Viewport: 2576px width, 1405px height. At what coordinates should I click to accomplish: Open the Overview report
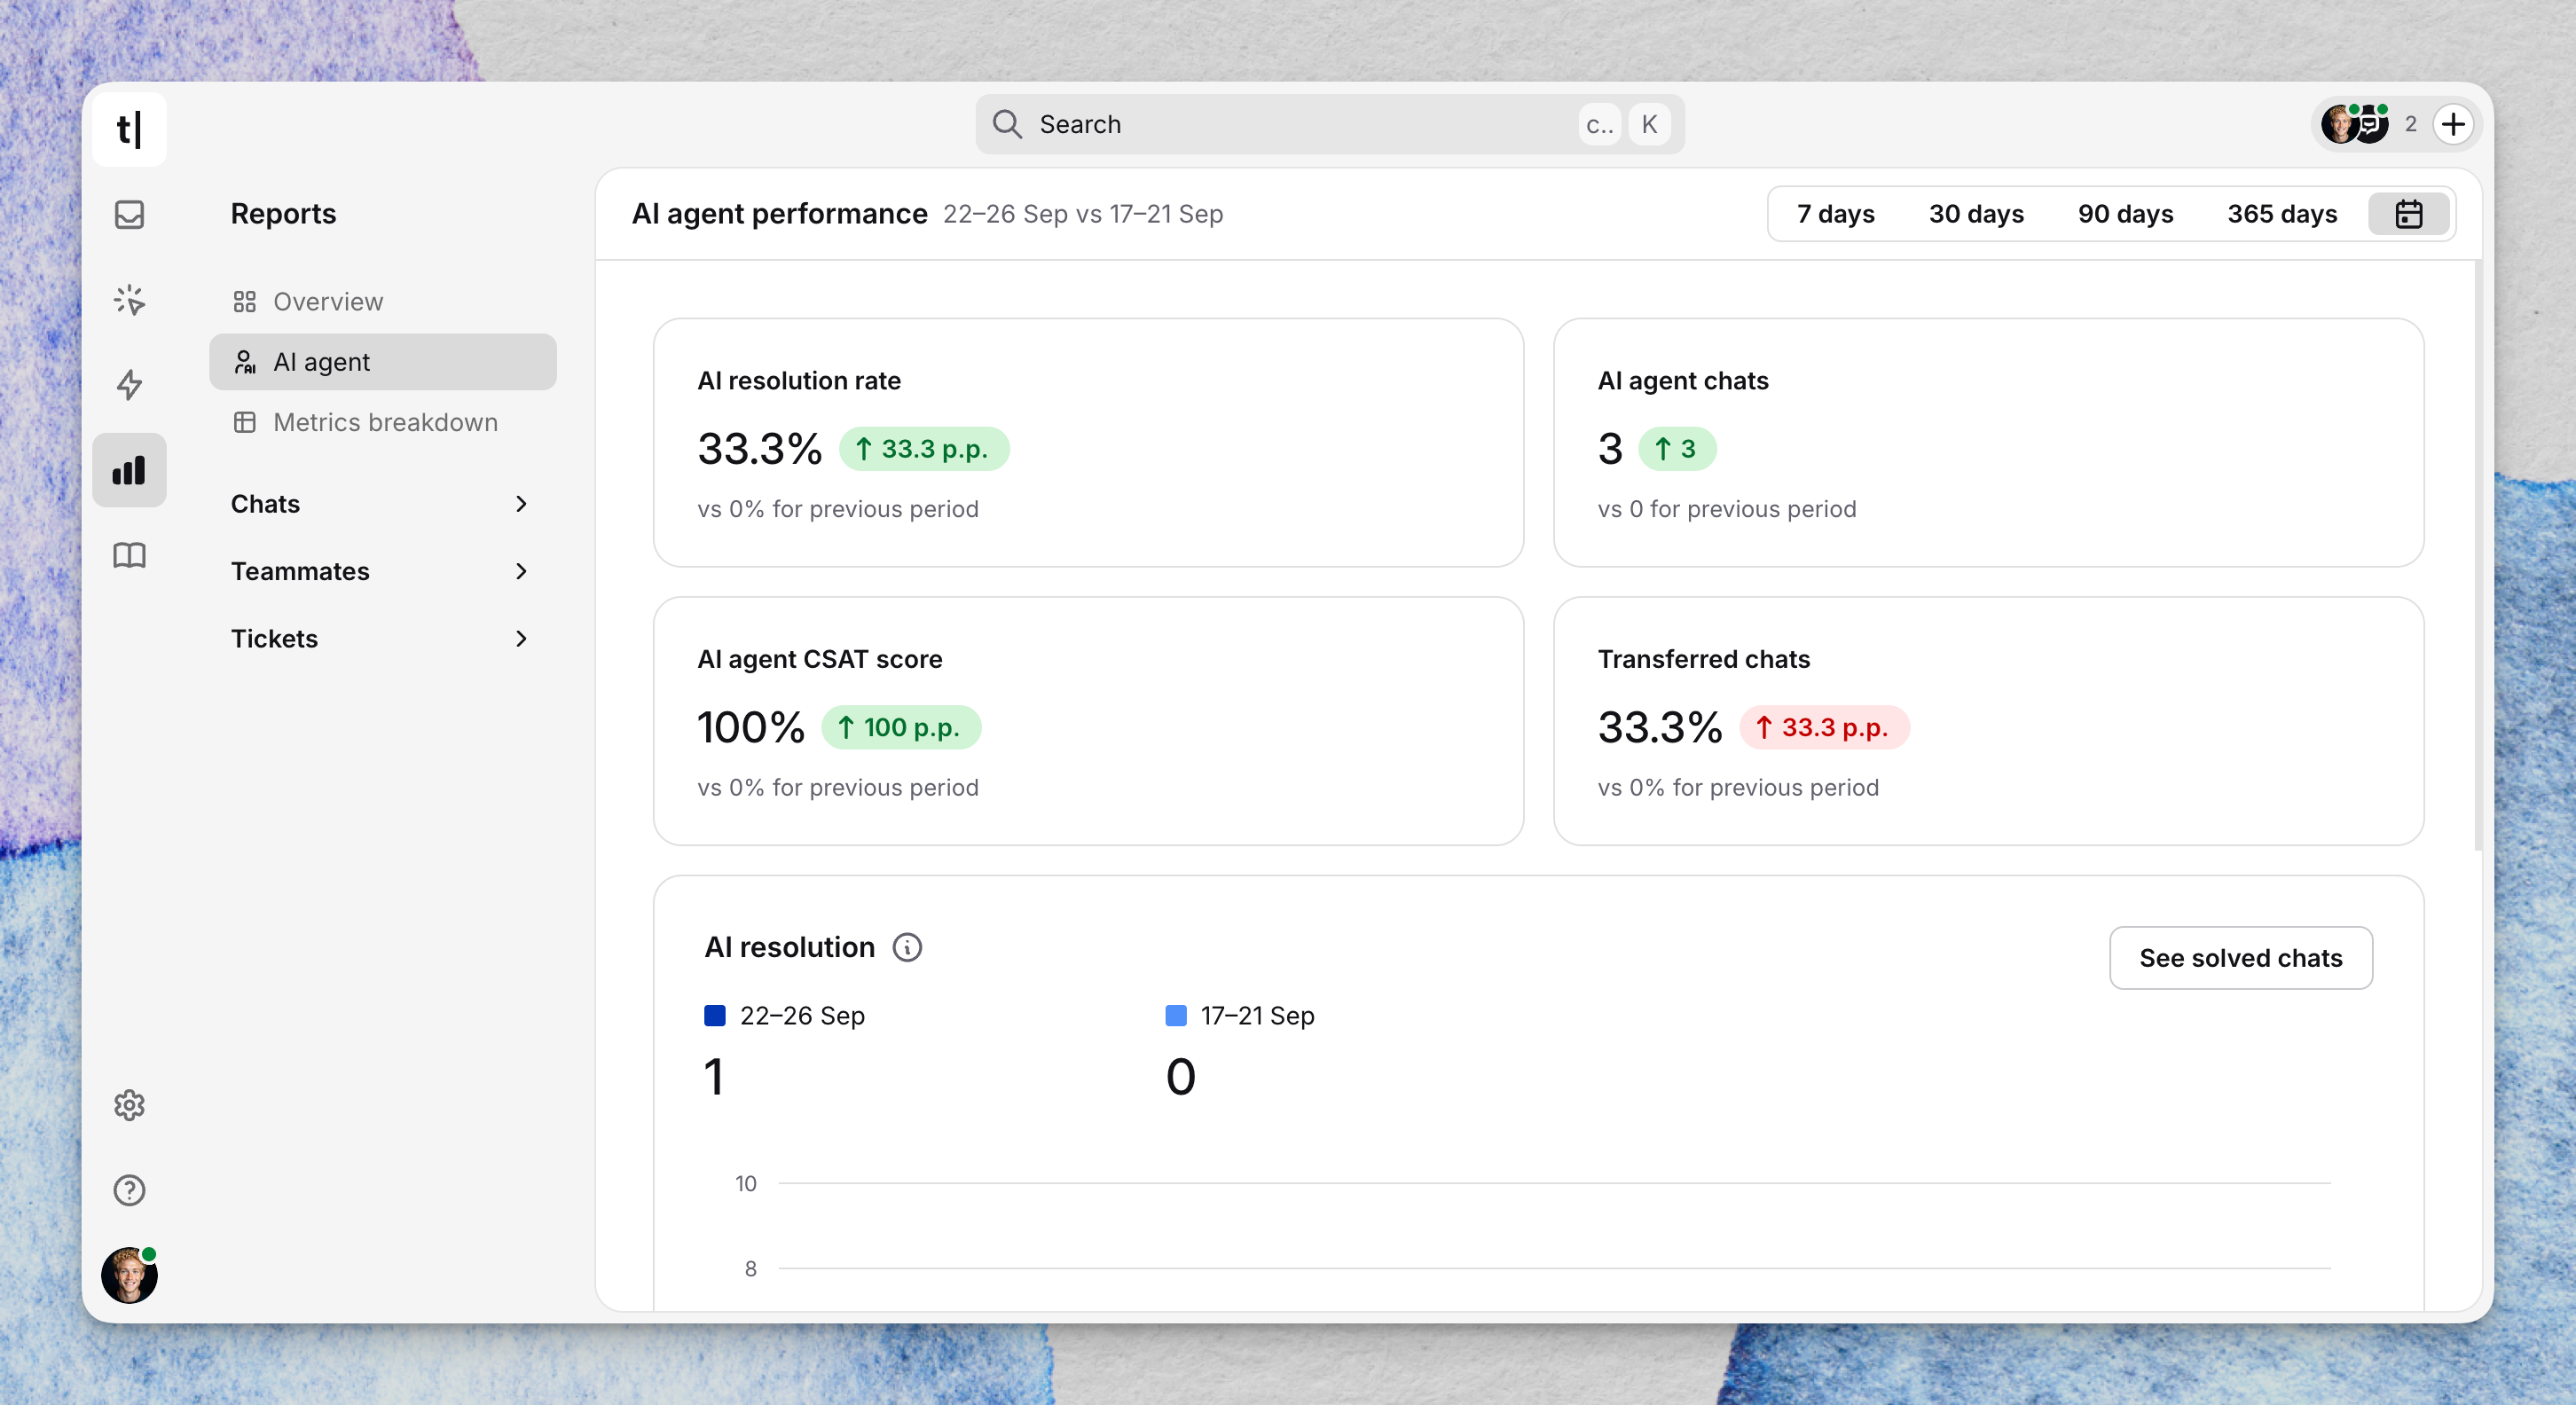(x=327, y=301)
